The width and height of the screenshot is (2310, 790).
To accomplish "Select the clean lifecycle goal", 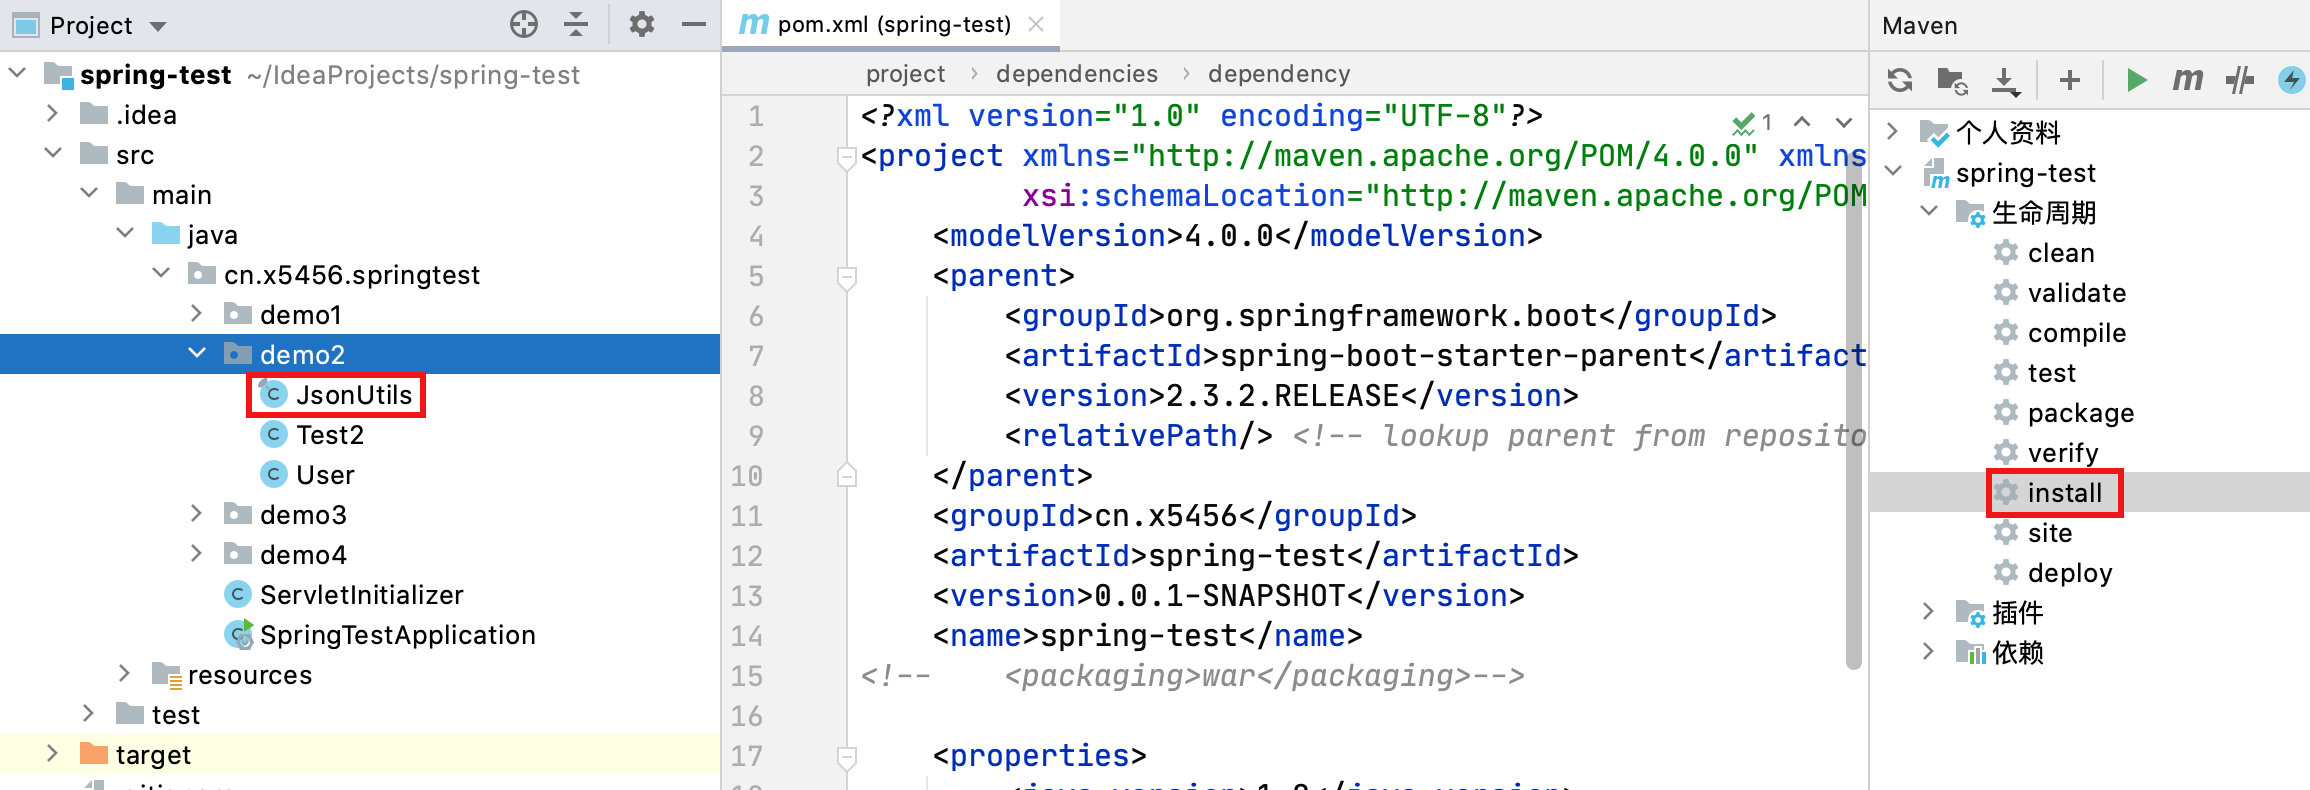I will (x=2060, y=253).
